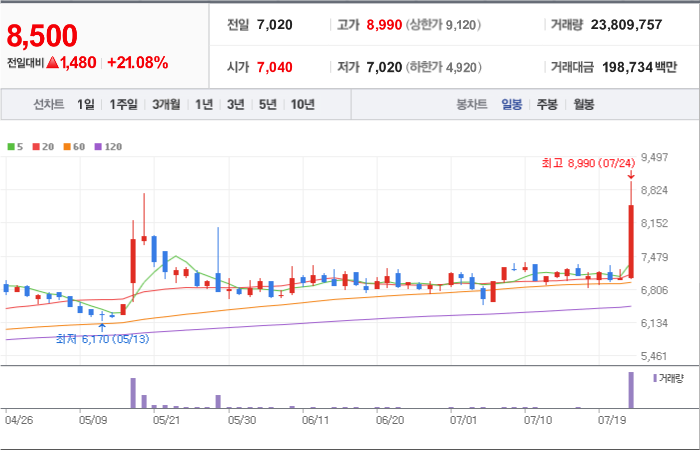Click the 05/09 date axis label
This screenshot has width=700, height=450.
[x=93, y=420]
